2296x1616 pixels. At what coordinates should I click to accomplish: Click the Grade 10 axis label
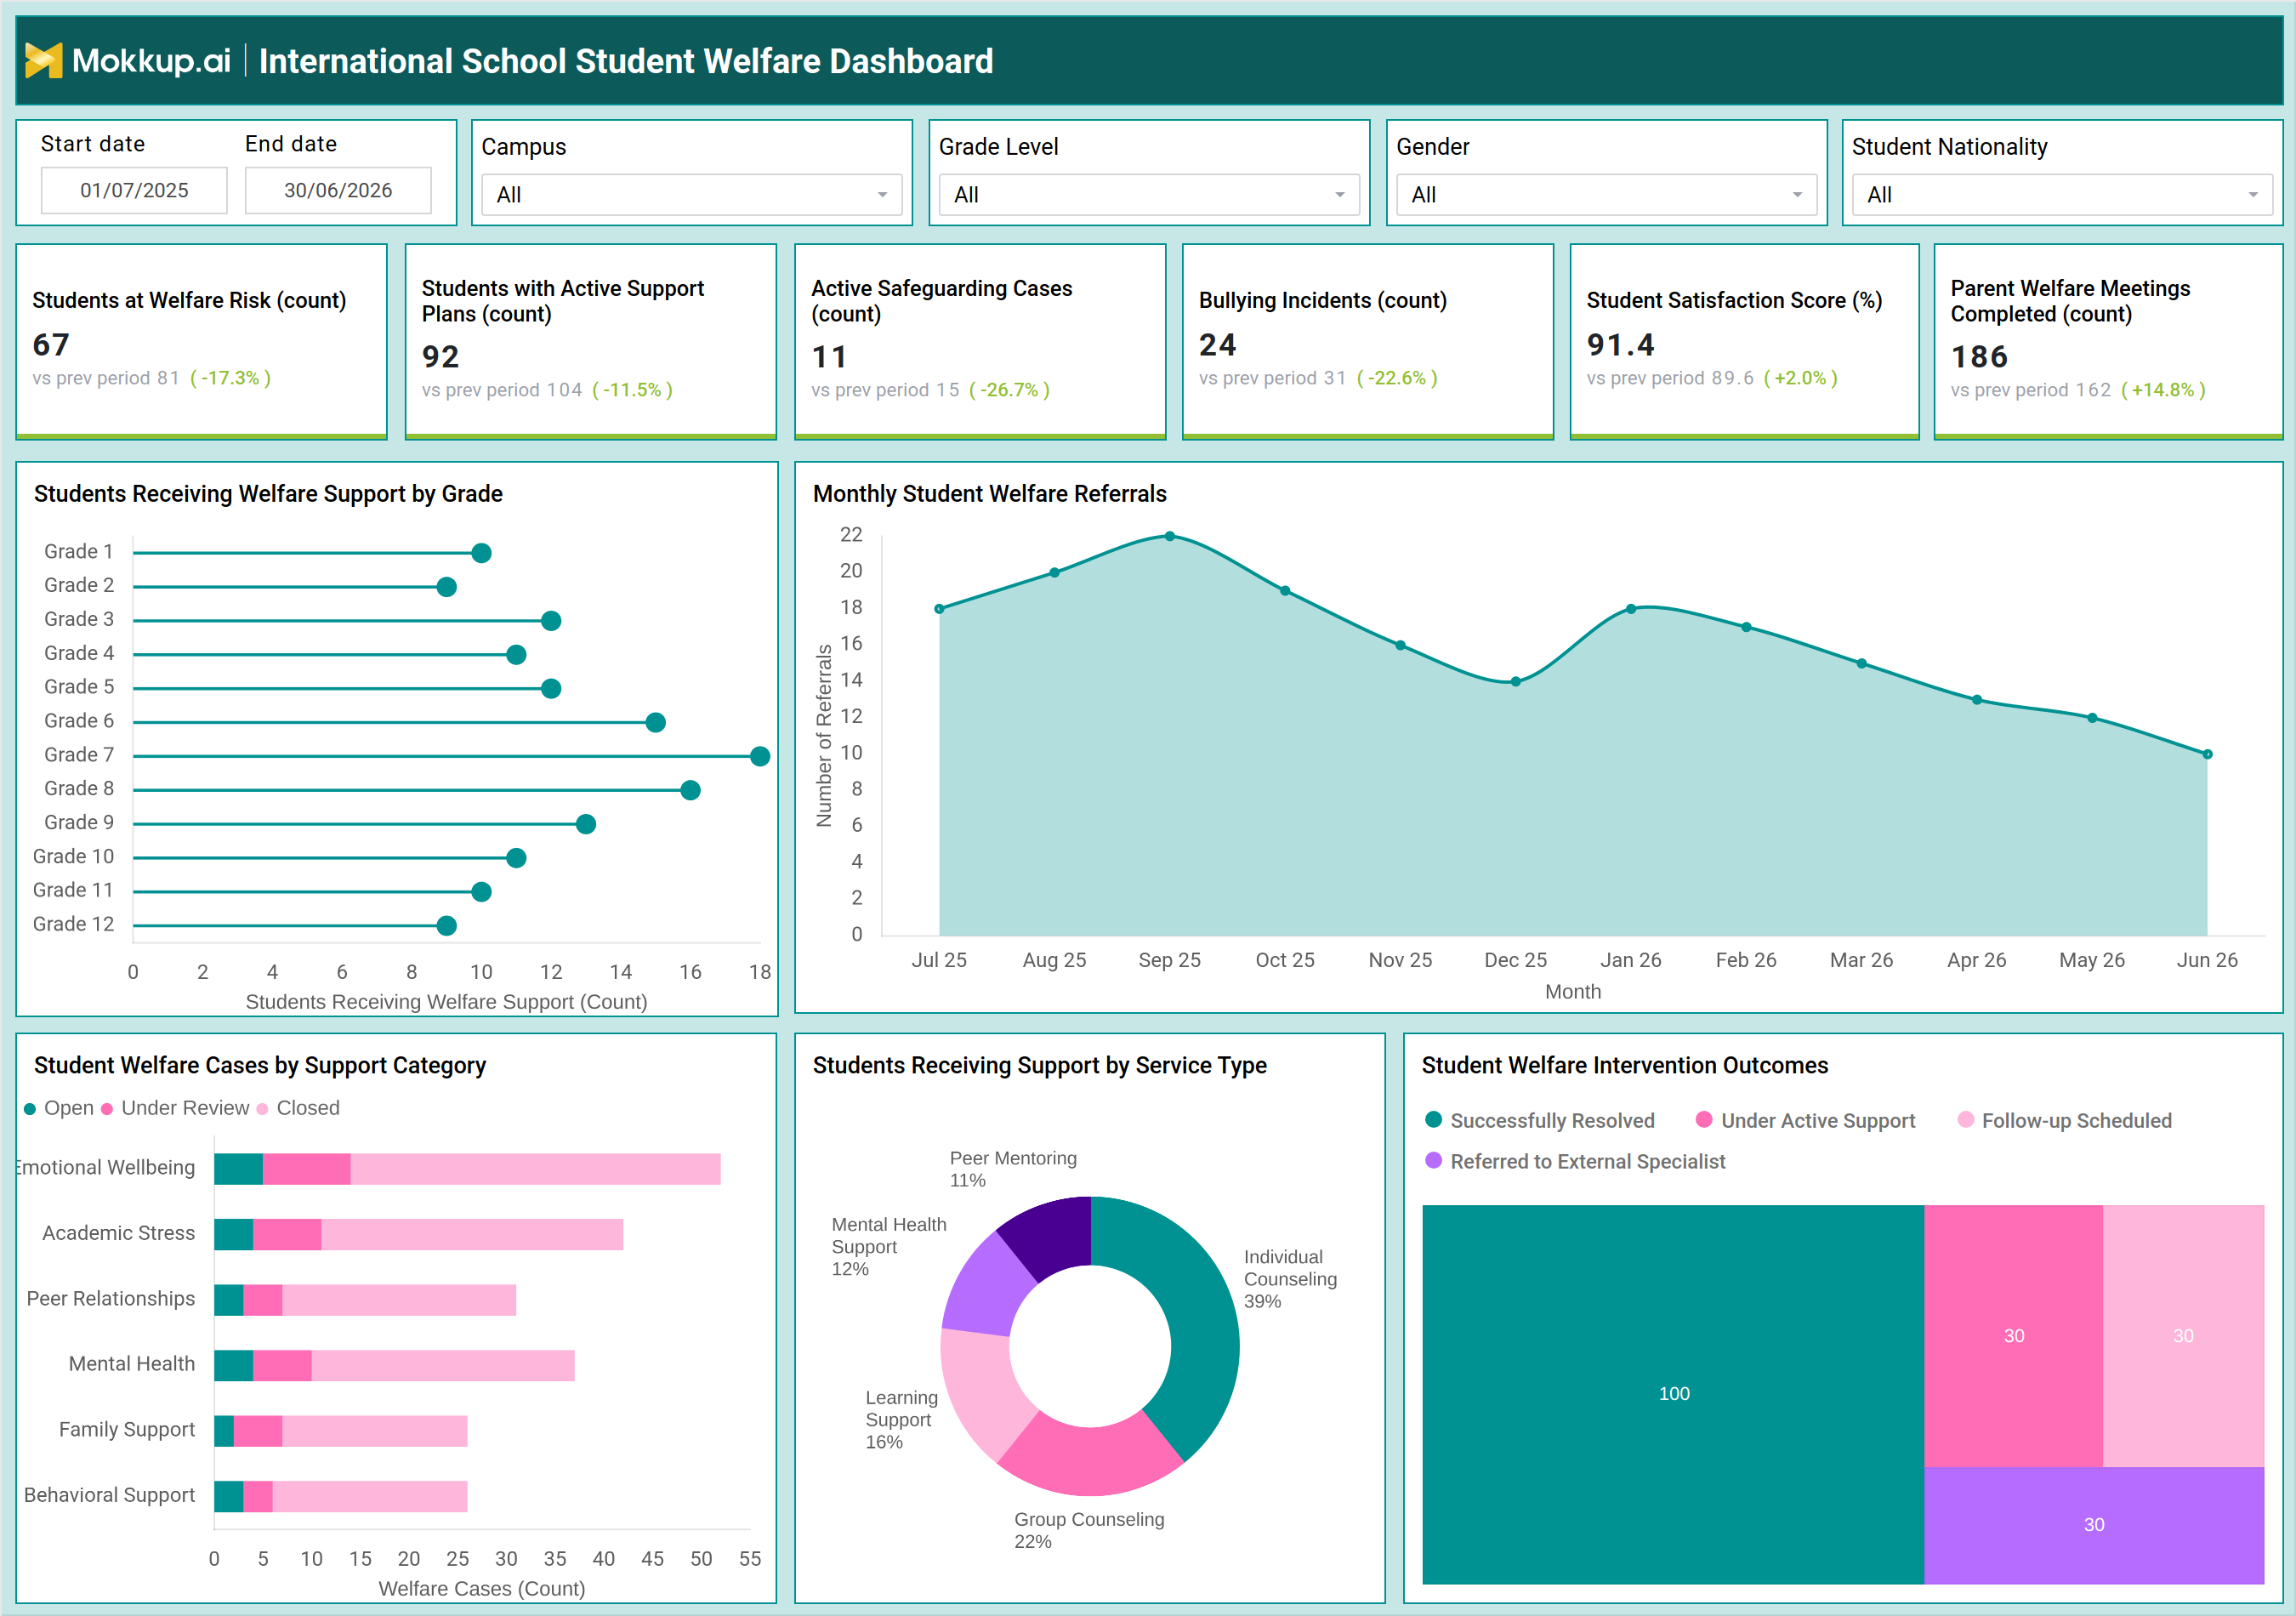coord(73,857)
